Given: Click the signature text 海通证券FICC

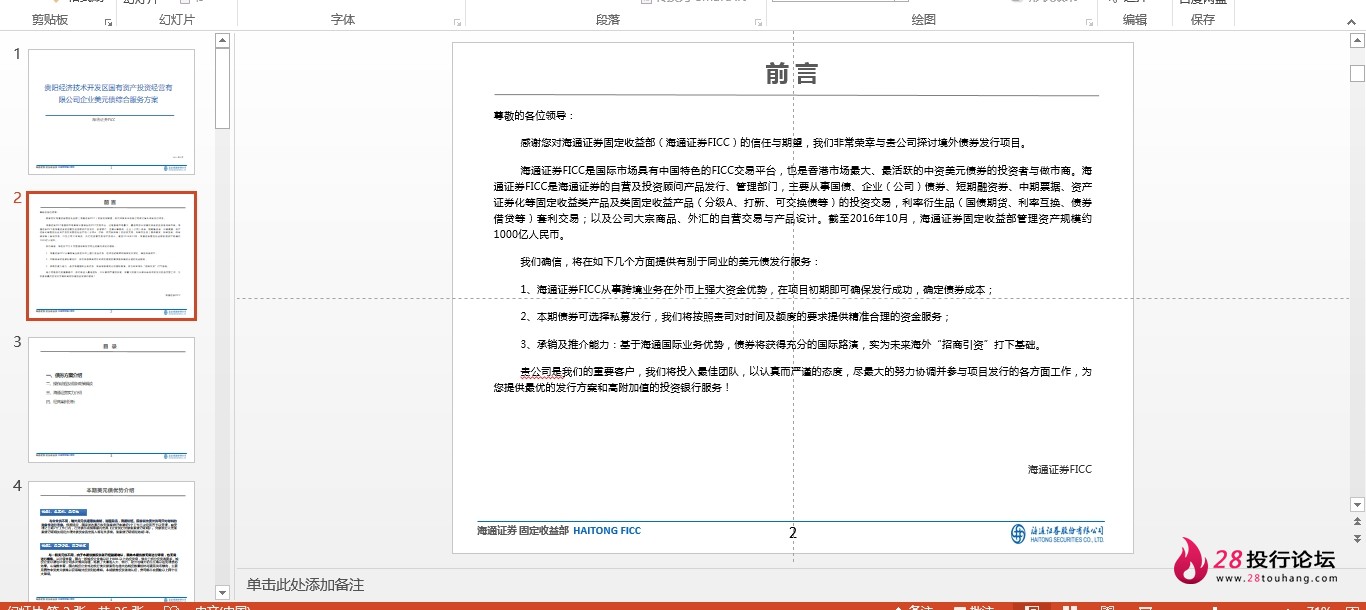Looking at the screenshot, I should [1060, 470].
